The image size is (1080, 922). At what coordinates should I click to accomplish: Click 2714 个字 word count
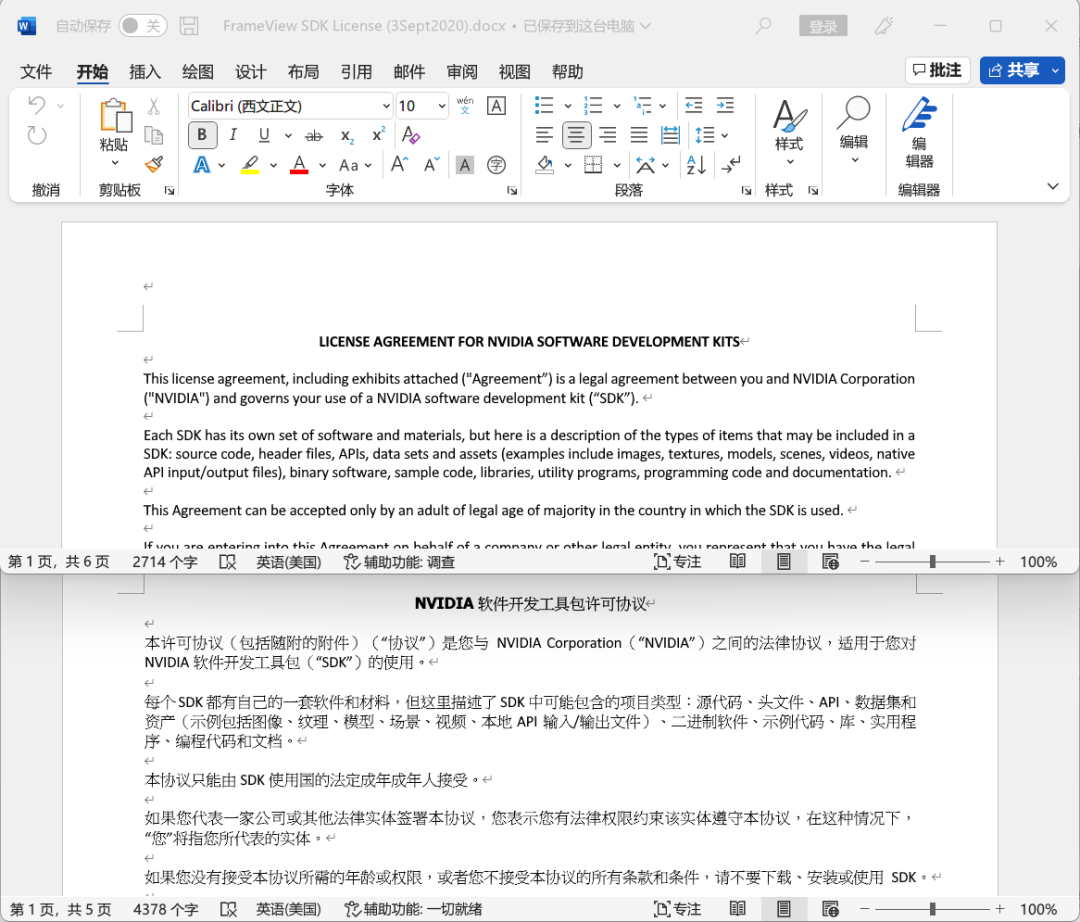(x=165, y=562)
